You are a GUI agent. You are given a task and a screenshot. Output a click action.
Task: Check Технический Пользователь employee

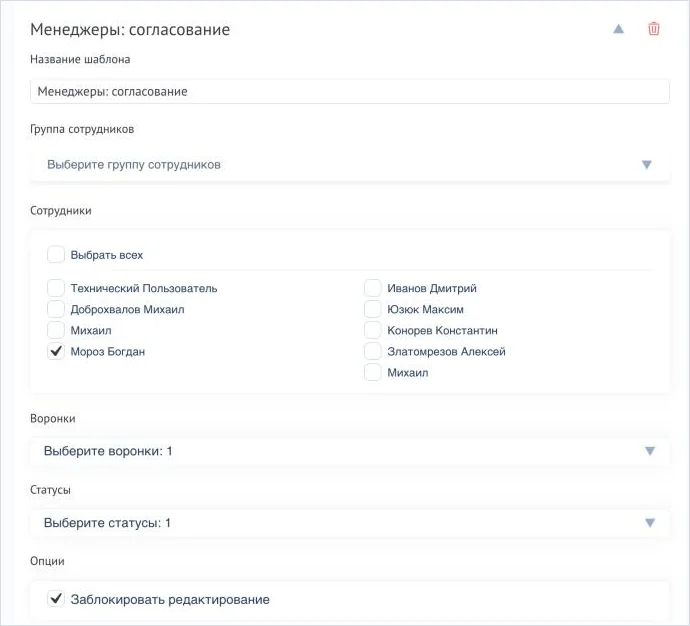tap(56, 288)
